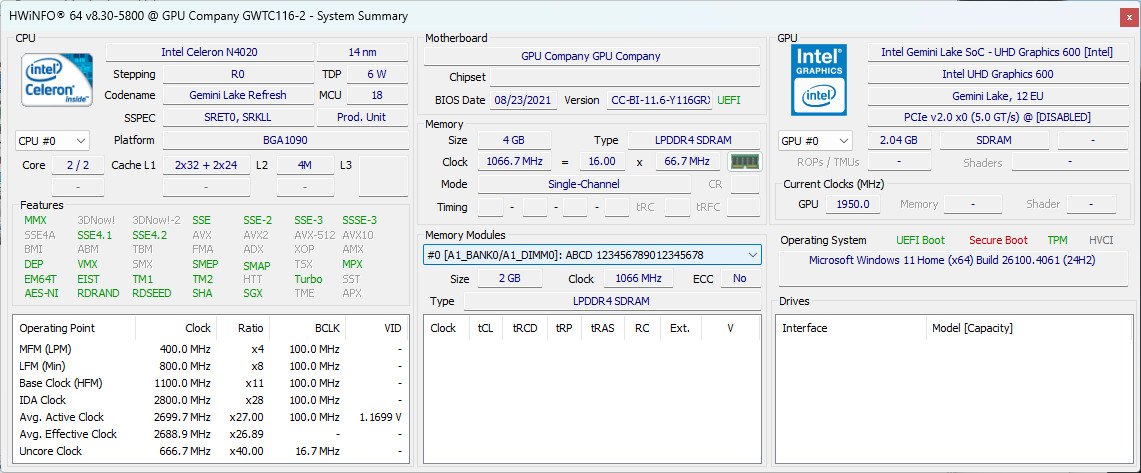This screenshot has width=1141, height=473.
Task: Click the tCL timing column header
Action: (x=485, y=328)
